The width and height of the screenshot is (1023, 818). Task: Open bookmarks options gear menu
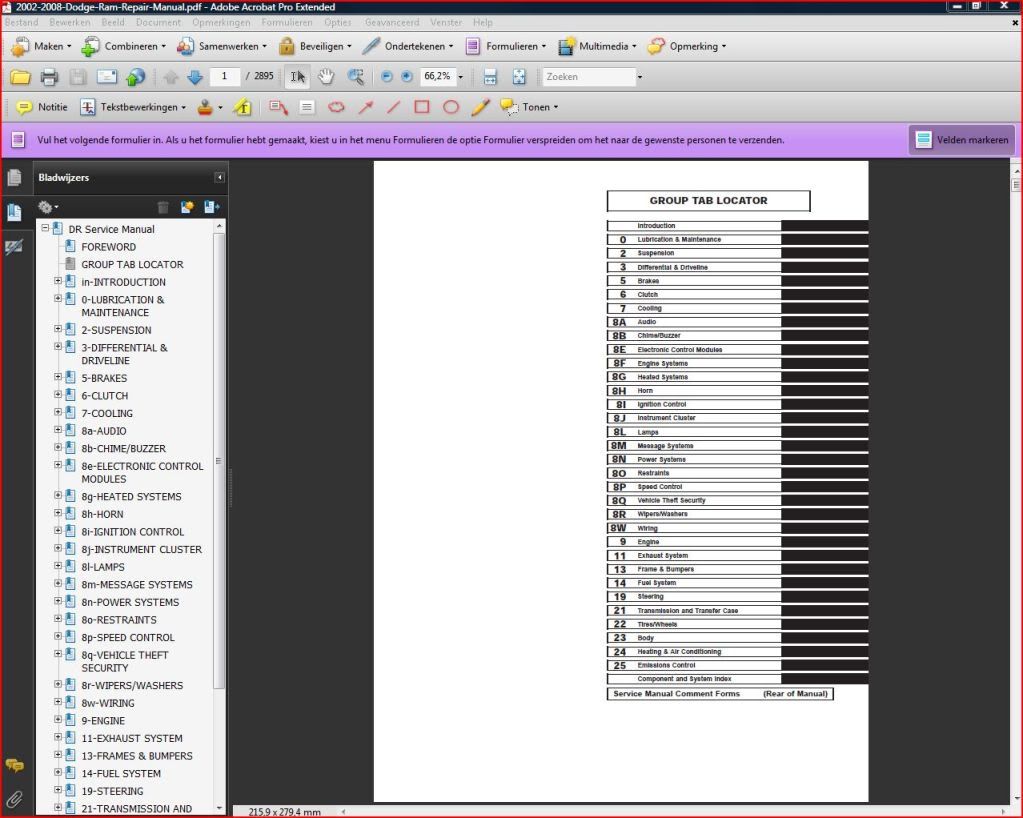(x=48, y=207)
